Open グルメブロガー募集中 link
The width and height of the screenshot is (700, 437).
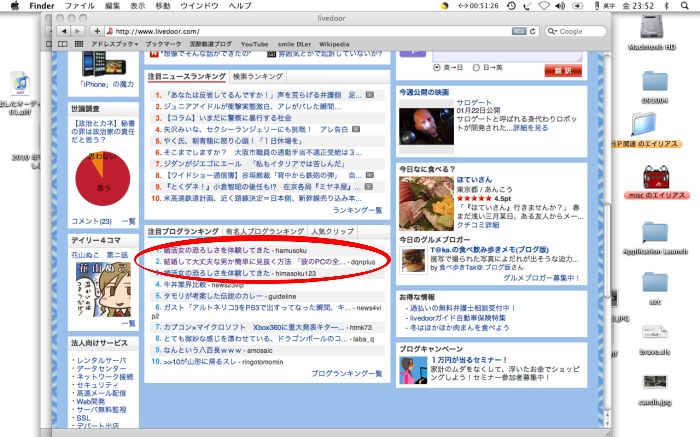pos(541,278)
